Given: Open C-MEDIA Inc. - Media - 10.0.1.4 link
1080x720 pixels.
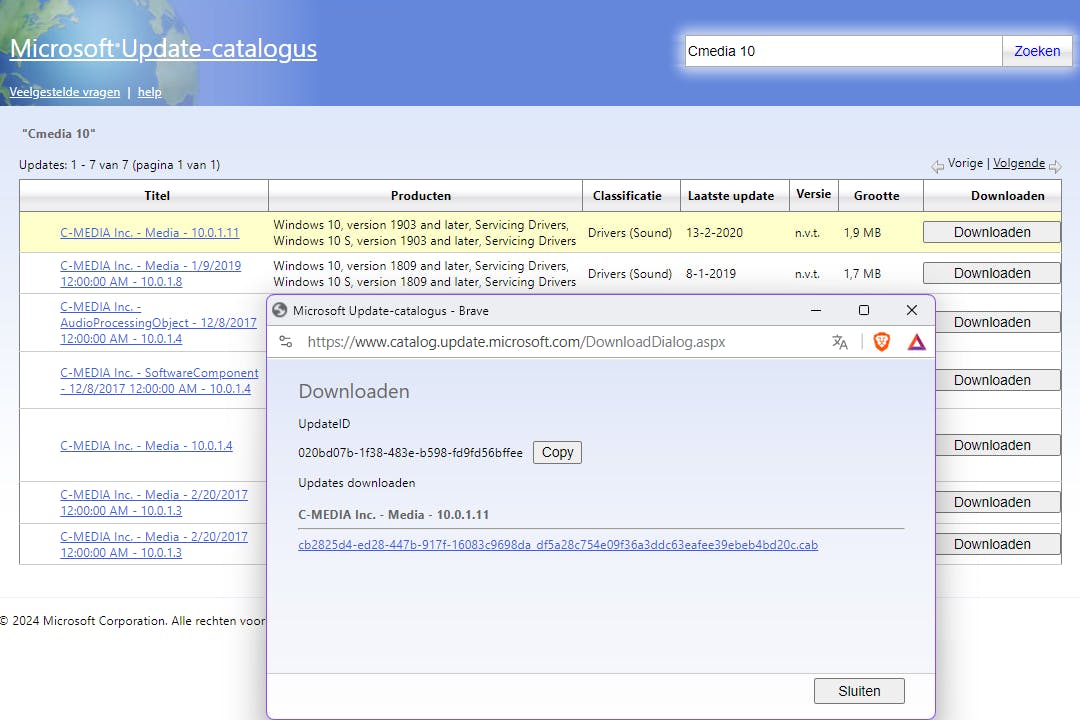Looking at the screenshot, I should pos(146,446).
